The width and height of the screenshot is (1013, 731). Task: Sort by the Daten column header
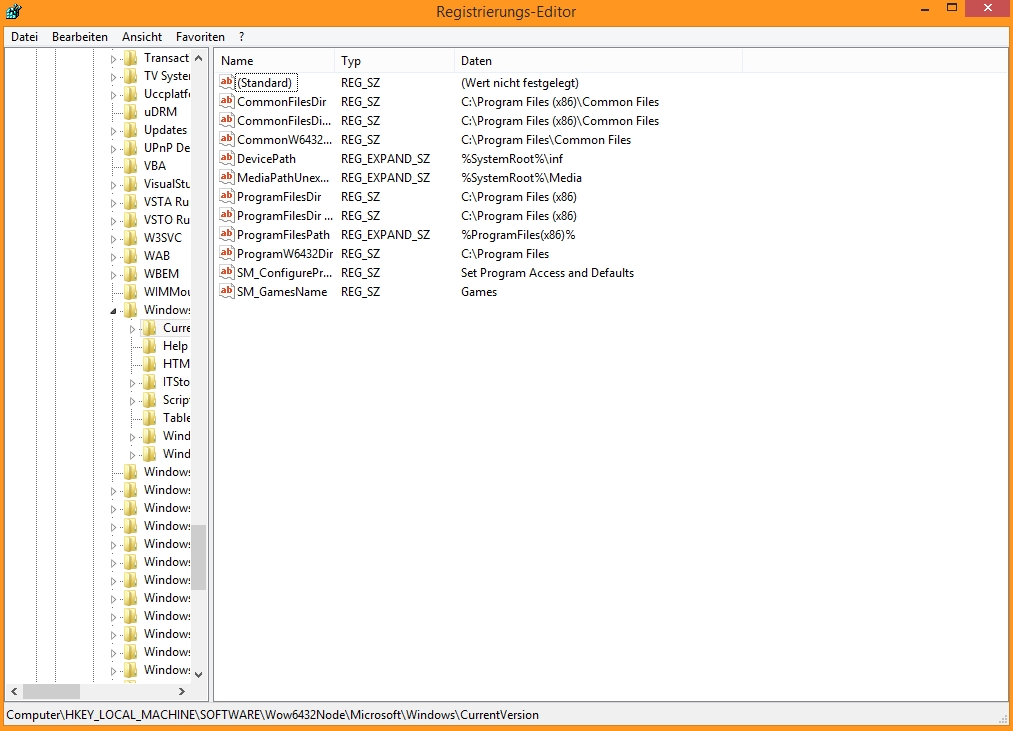point(598,61)
